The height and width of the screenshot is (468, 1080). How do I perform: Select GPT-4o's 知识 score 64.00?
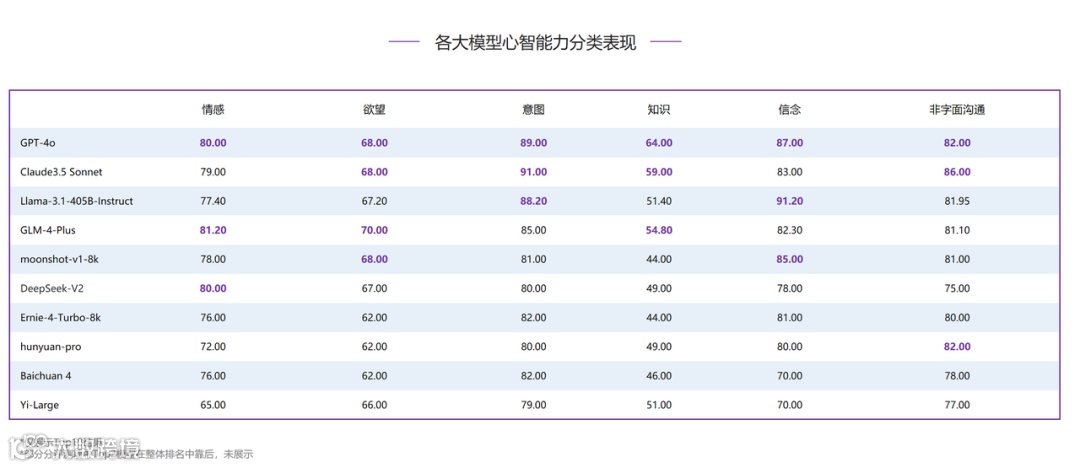(x=658, y=143)
